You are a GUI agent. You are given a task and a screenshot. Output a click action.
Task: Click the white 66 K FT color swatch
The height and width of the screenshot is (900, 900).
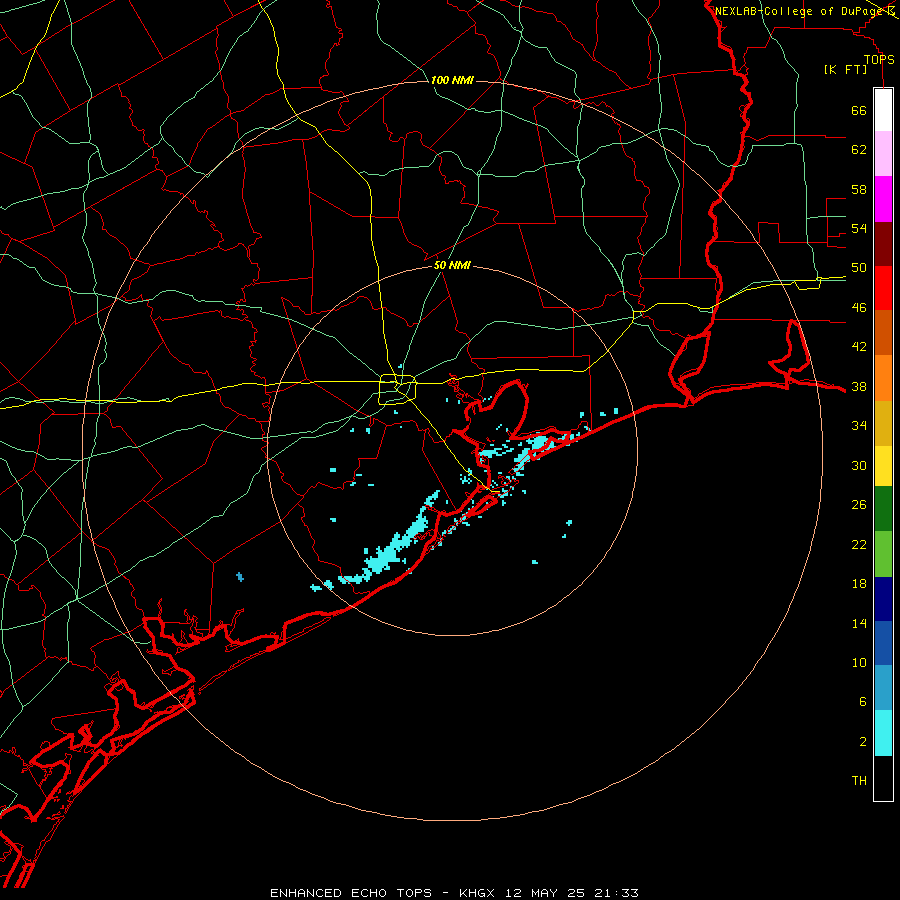[x=883, y=110]
